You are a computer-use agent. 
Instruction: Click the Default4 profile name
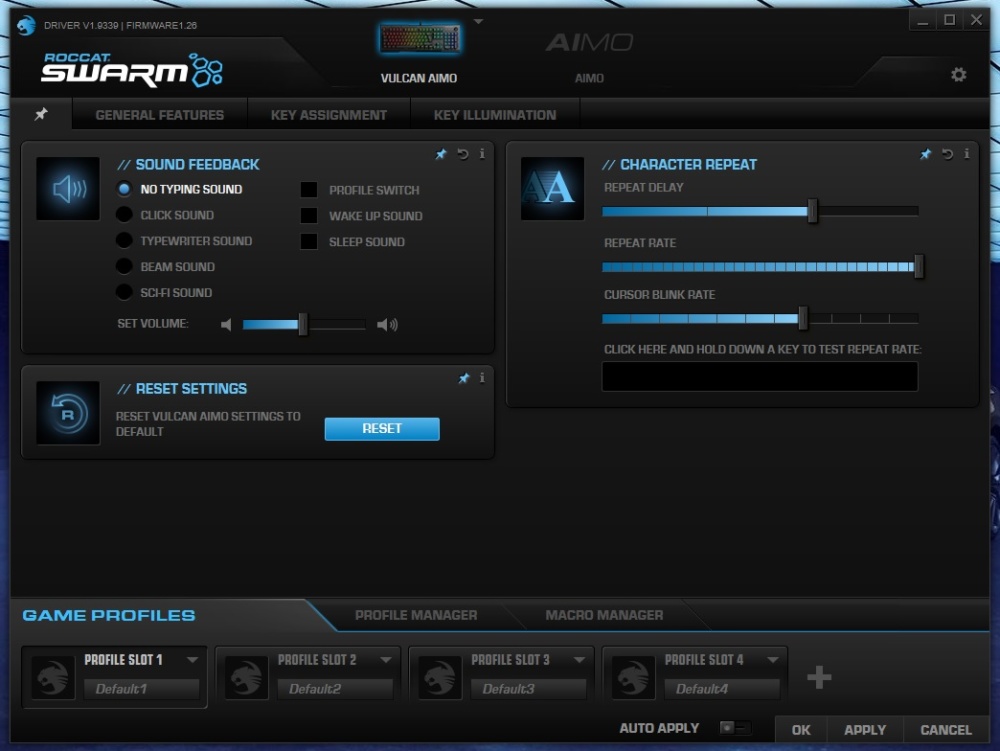pyautogui.click(x=722, y=689)
